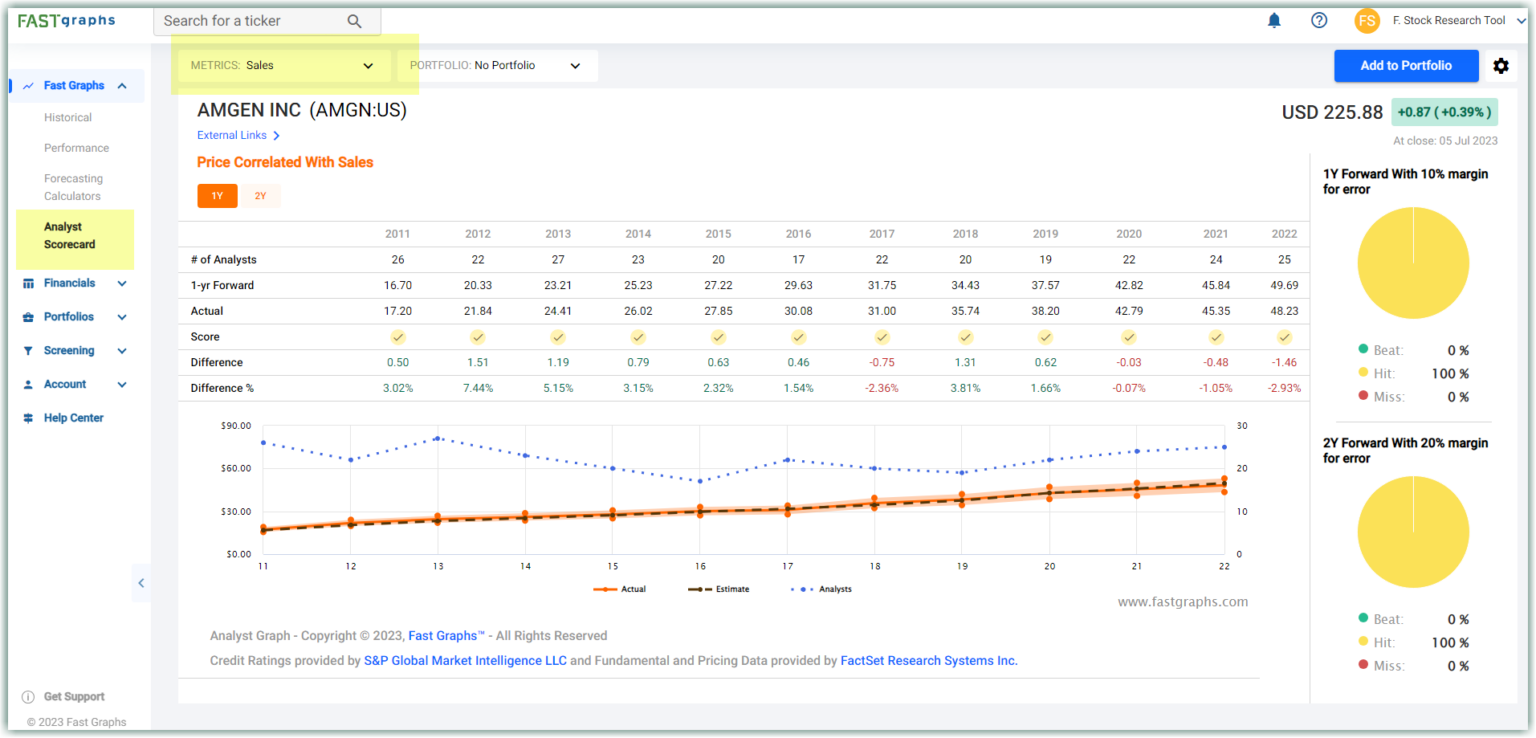Open the Metrics Sales dropdown
Image resolution: width=1536 pixels, height=738 pixels.
click(x=284, y=66)
